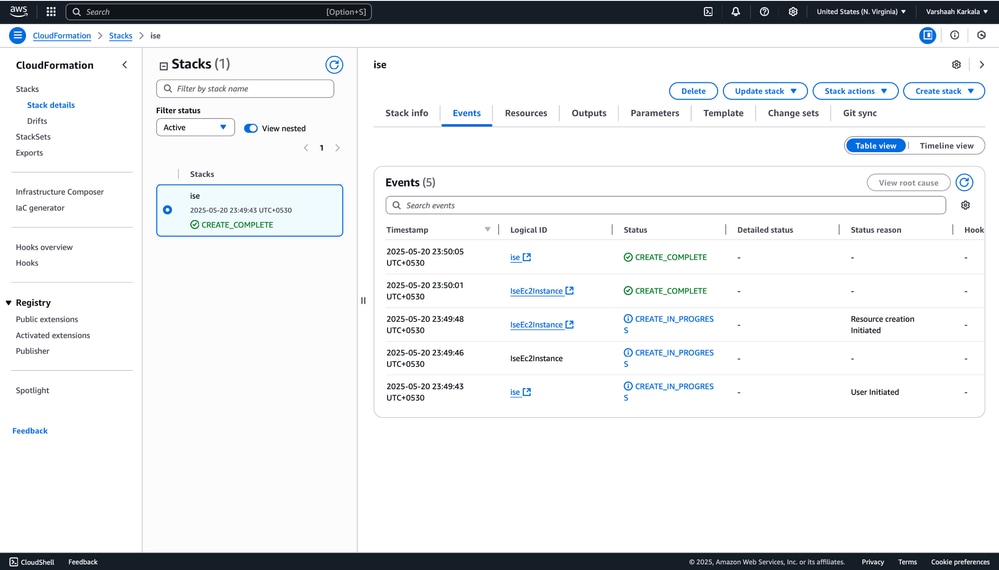Open the help question mark icon
999x570 pixels.
(764, 12)
